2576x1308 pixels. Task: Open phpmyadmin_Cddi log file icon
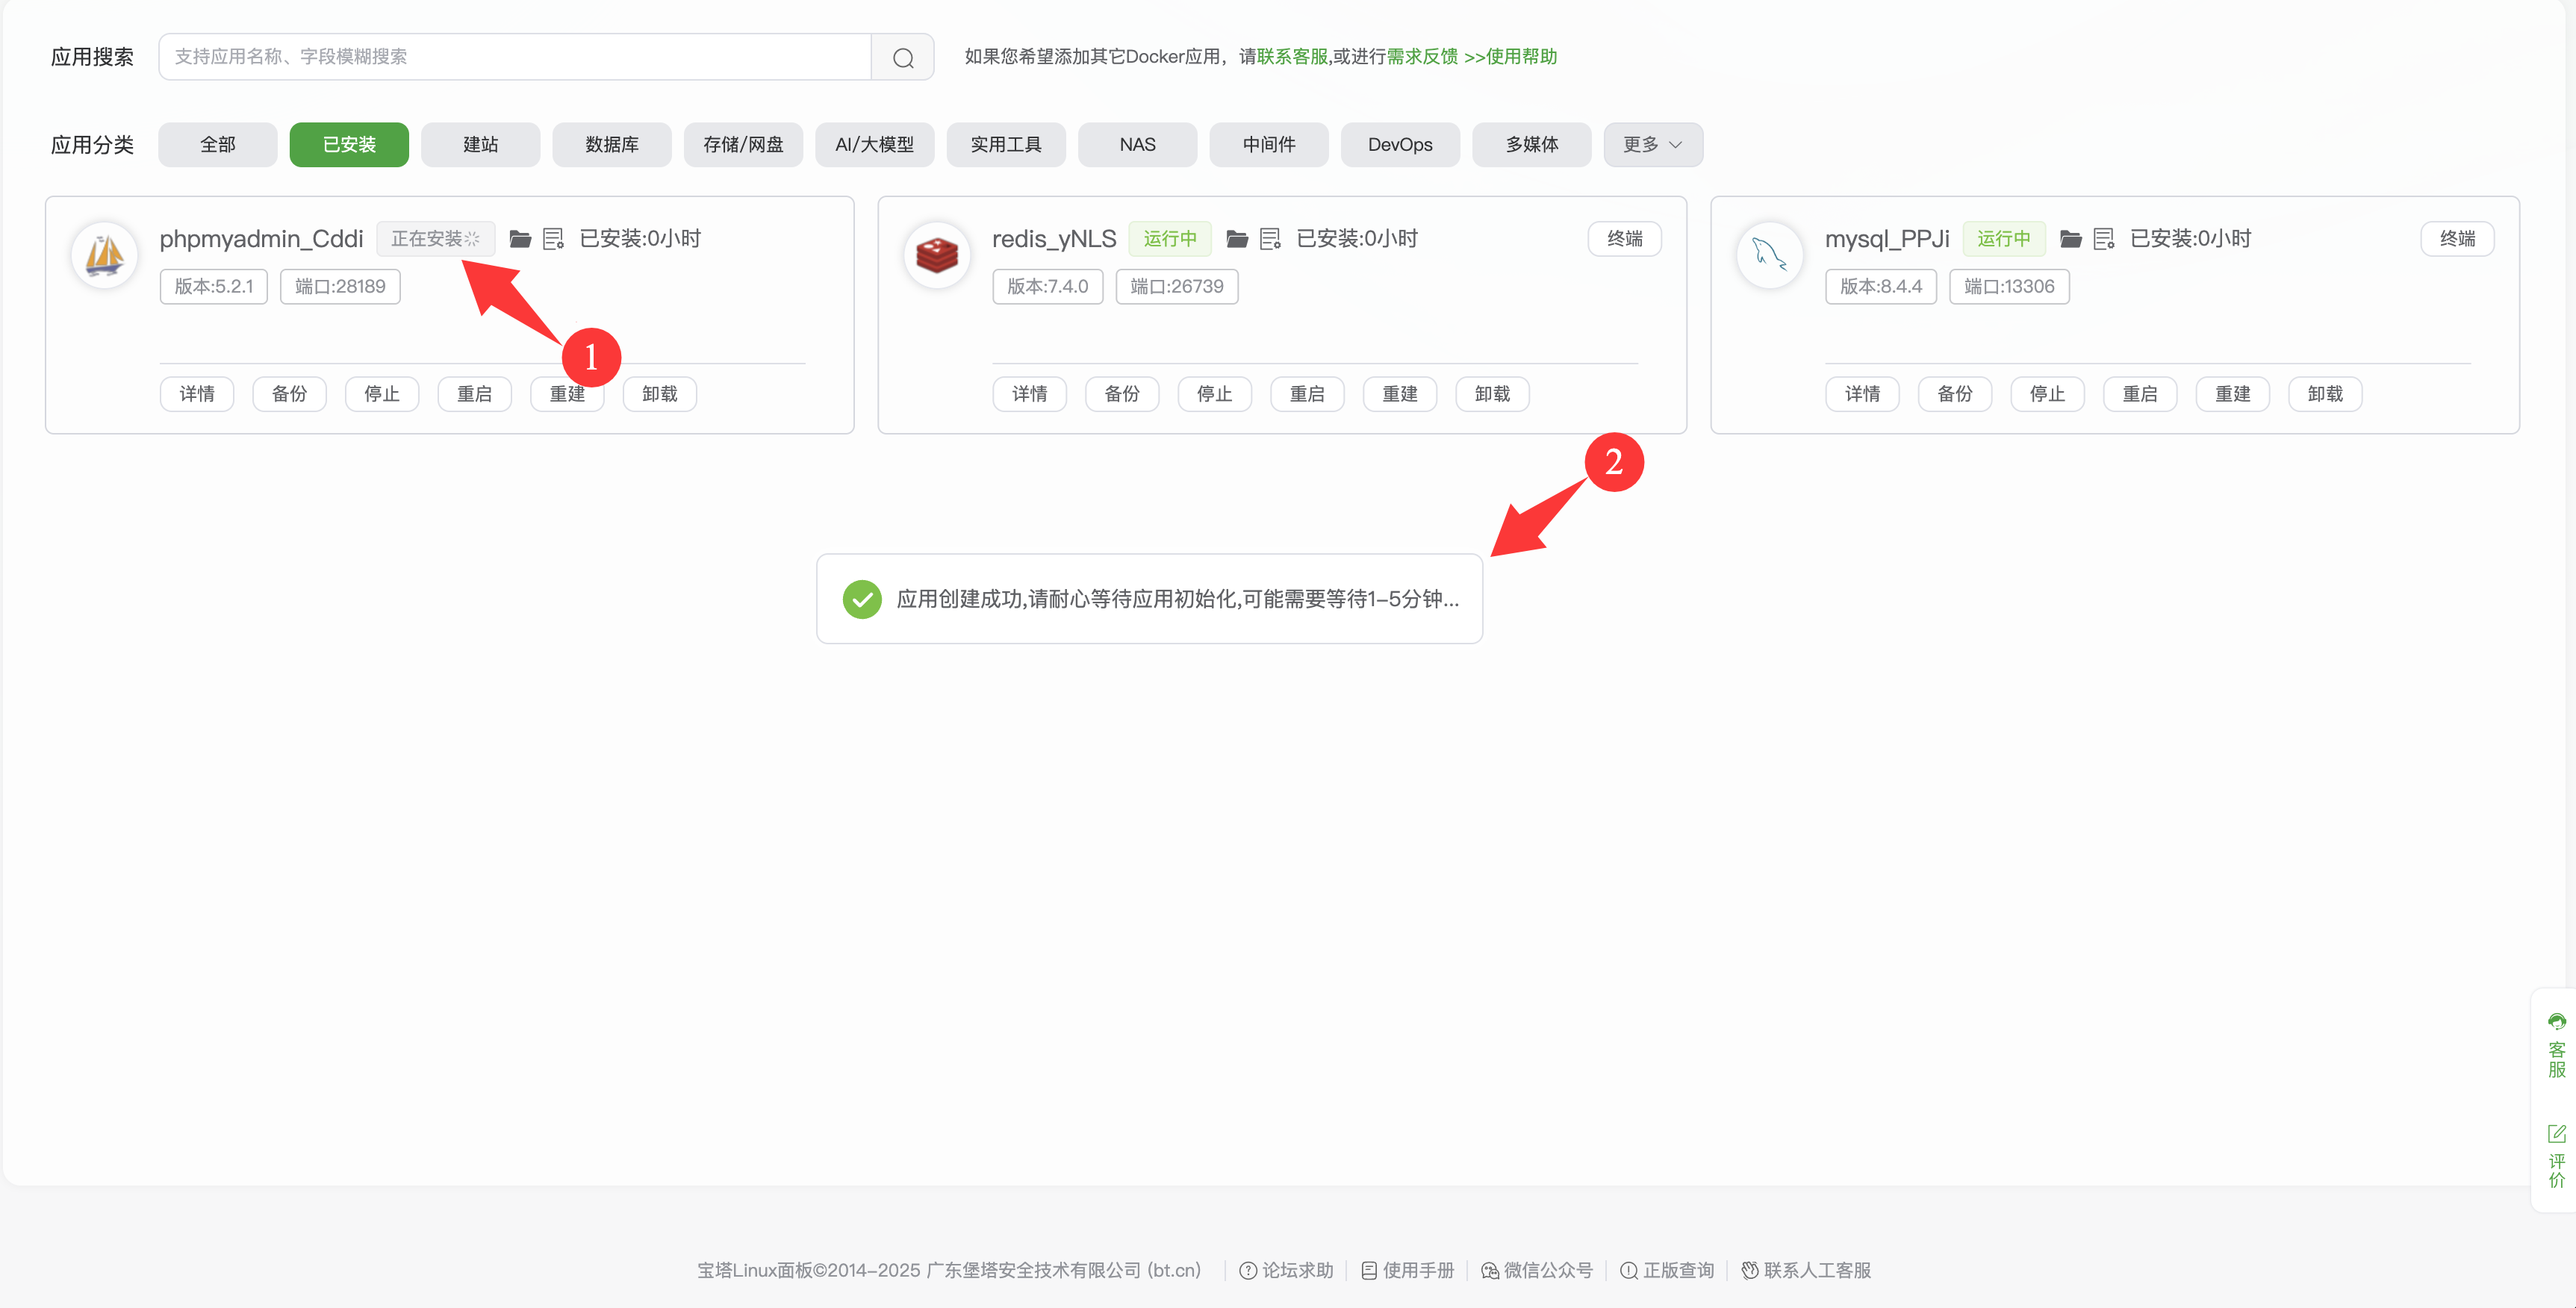553,239
